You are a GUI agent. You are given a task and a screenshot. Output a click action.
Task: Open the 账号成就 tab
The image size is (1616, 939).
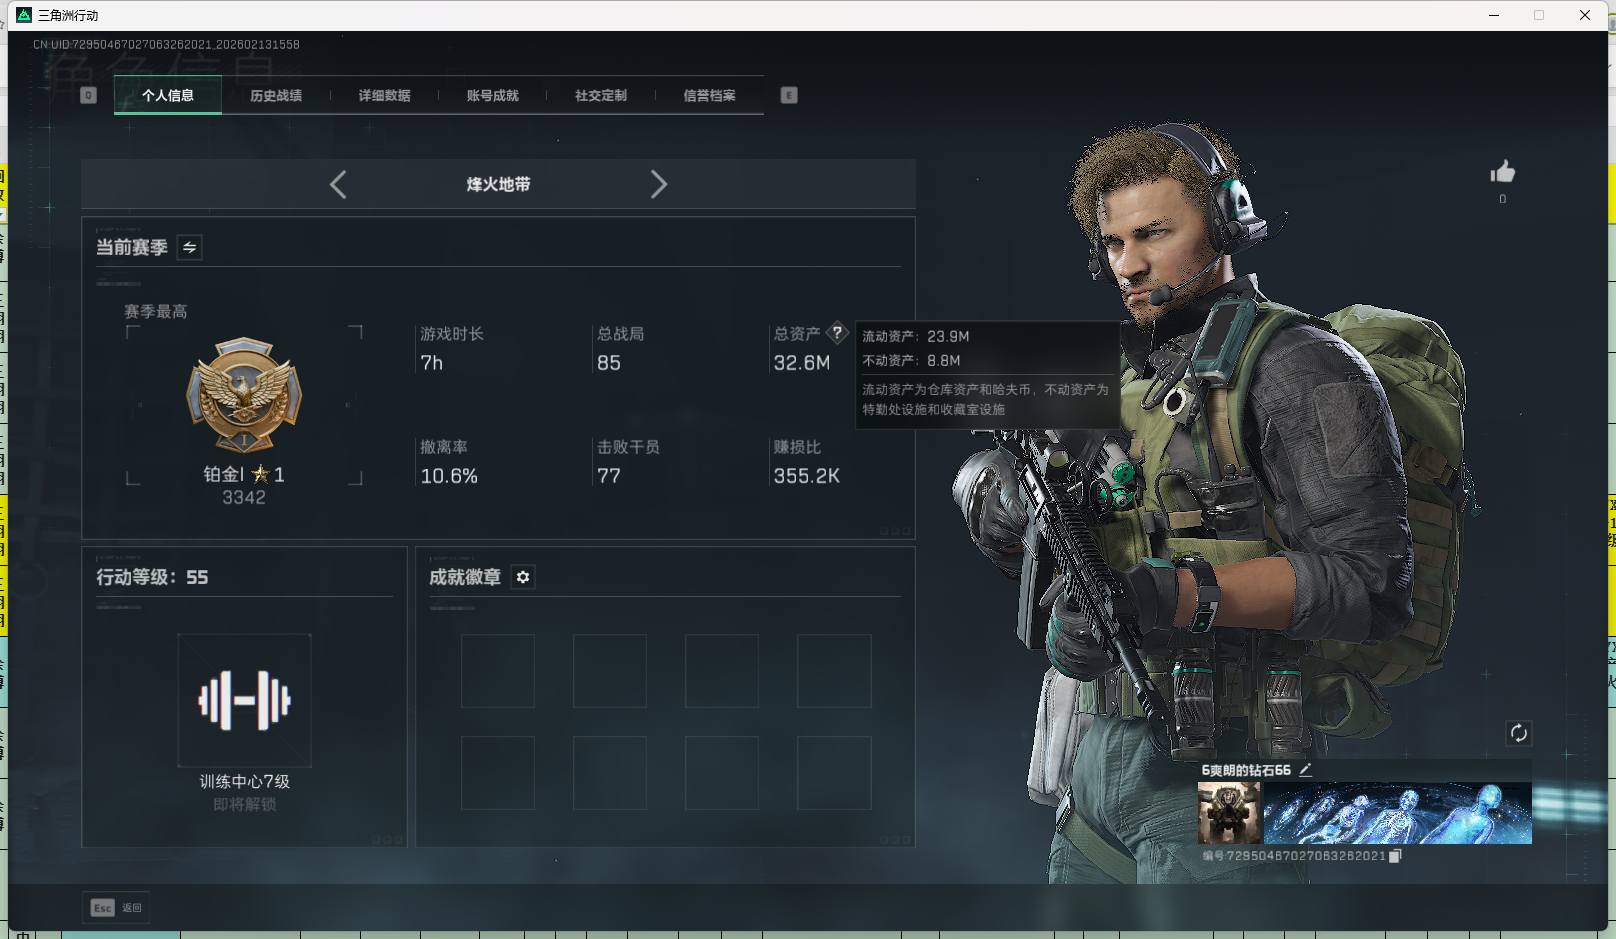(493, 96)
